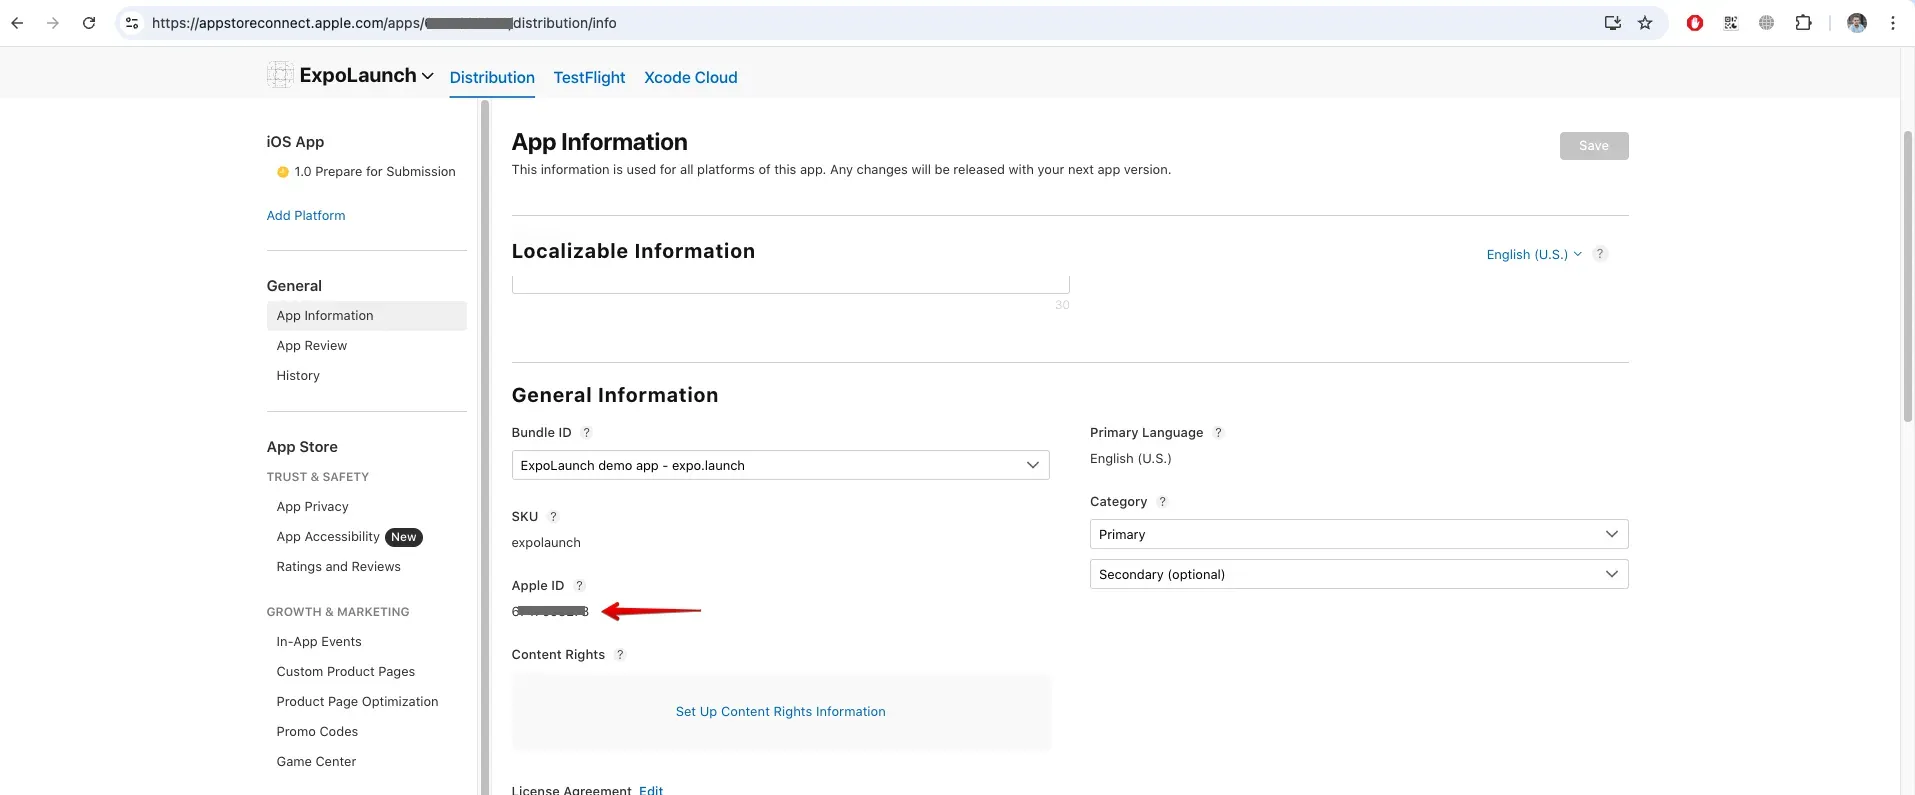The image size is (1915, 795).
Task: Open the Primary category dropdown
Action: coord(1359,534)
